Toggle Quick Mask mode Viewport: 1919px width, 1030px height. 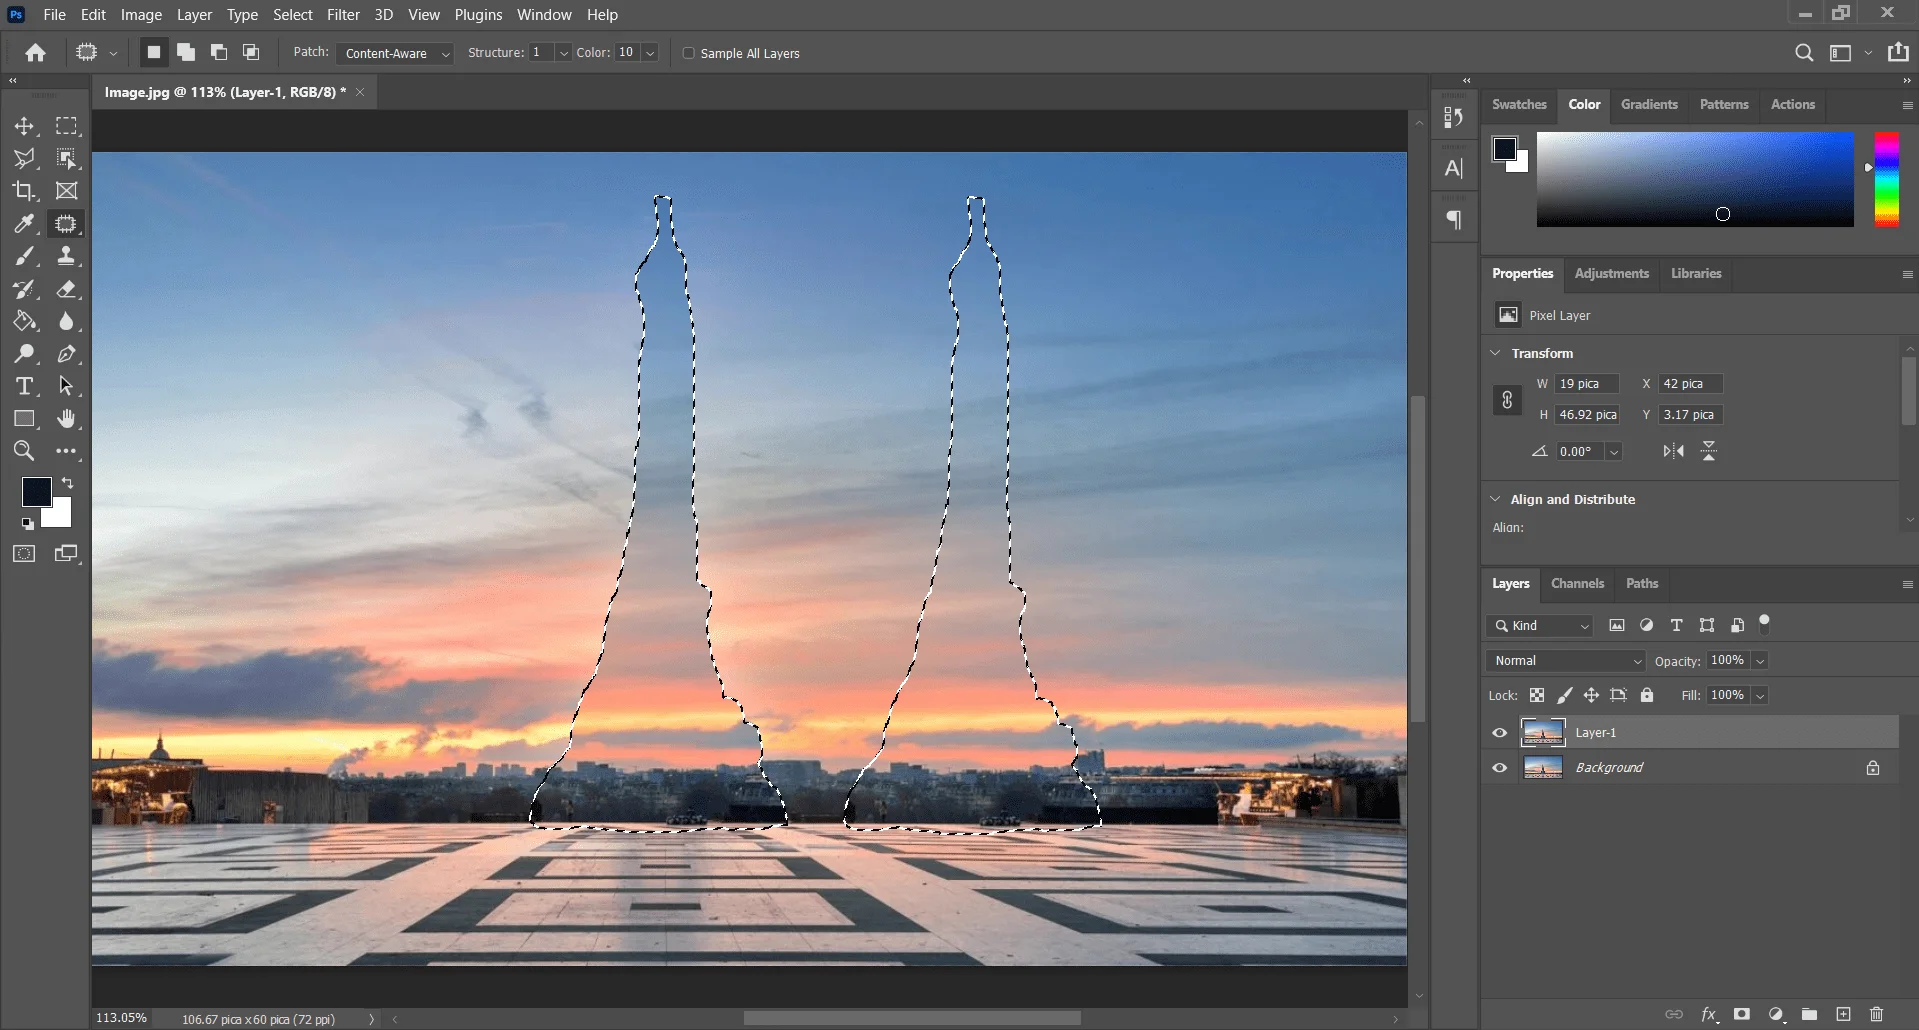point(24,553)
